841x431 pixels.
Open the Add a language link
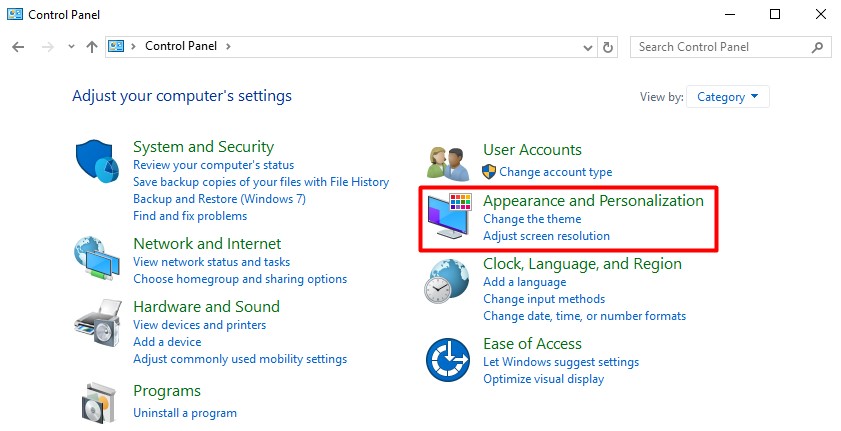point(524,282)
